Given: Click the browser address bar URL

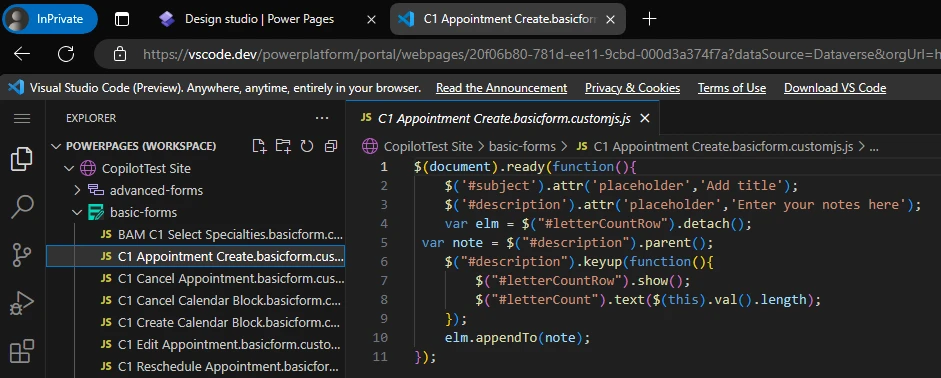Looking at the screenshot, I should 540,54.
